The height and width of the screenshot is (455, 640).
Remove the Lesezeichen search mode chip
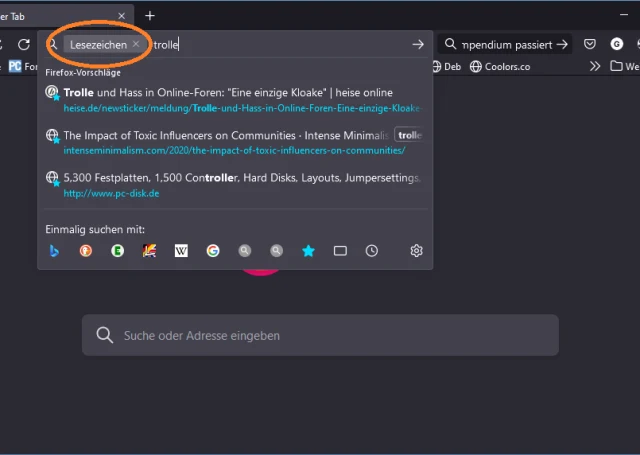click(136, 44)
